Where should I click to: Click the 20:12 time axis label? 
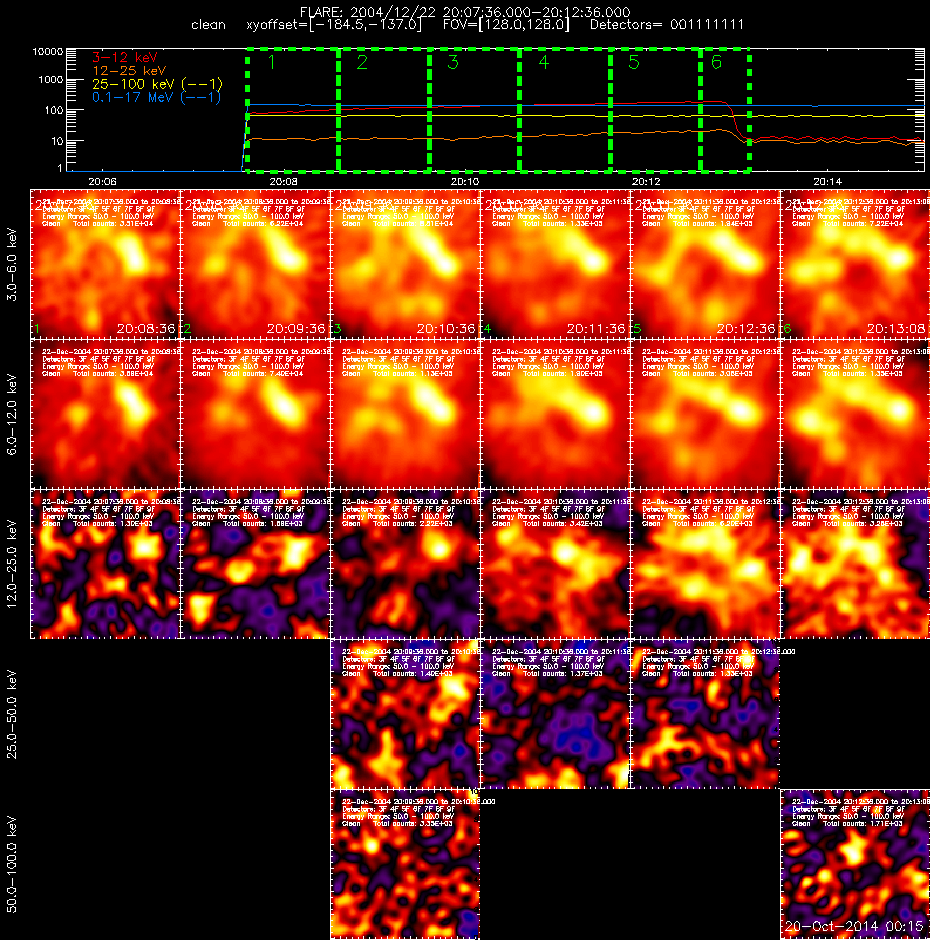point(646,181)
